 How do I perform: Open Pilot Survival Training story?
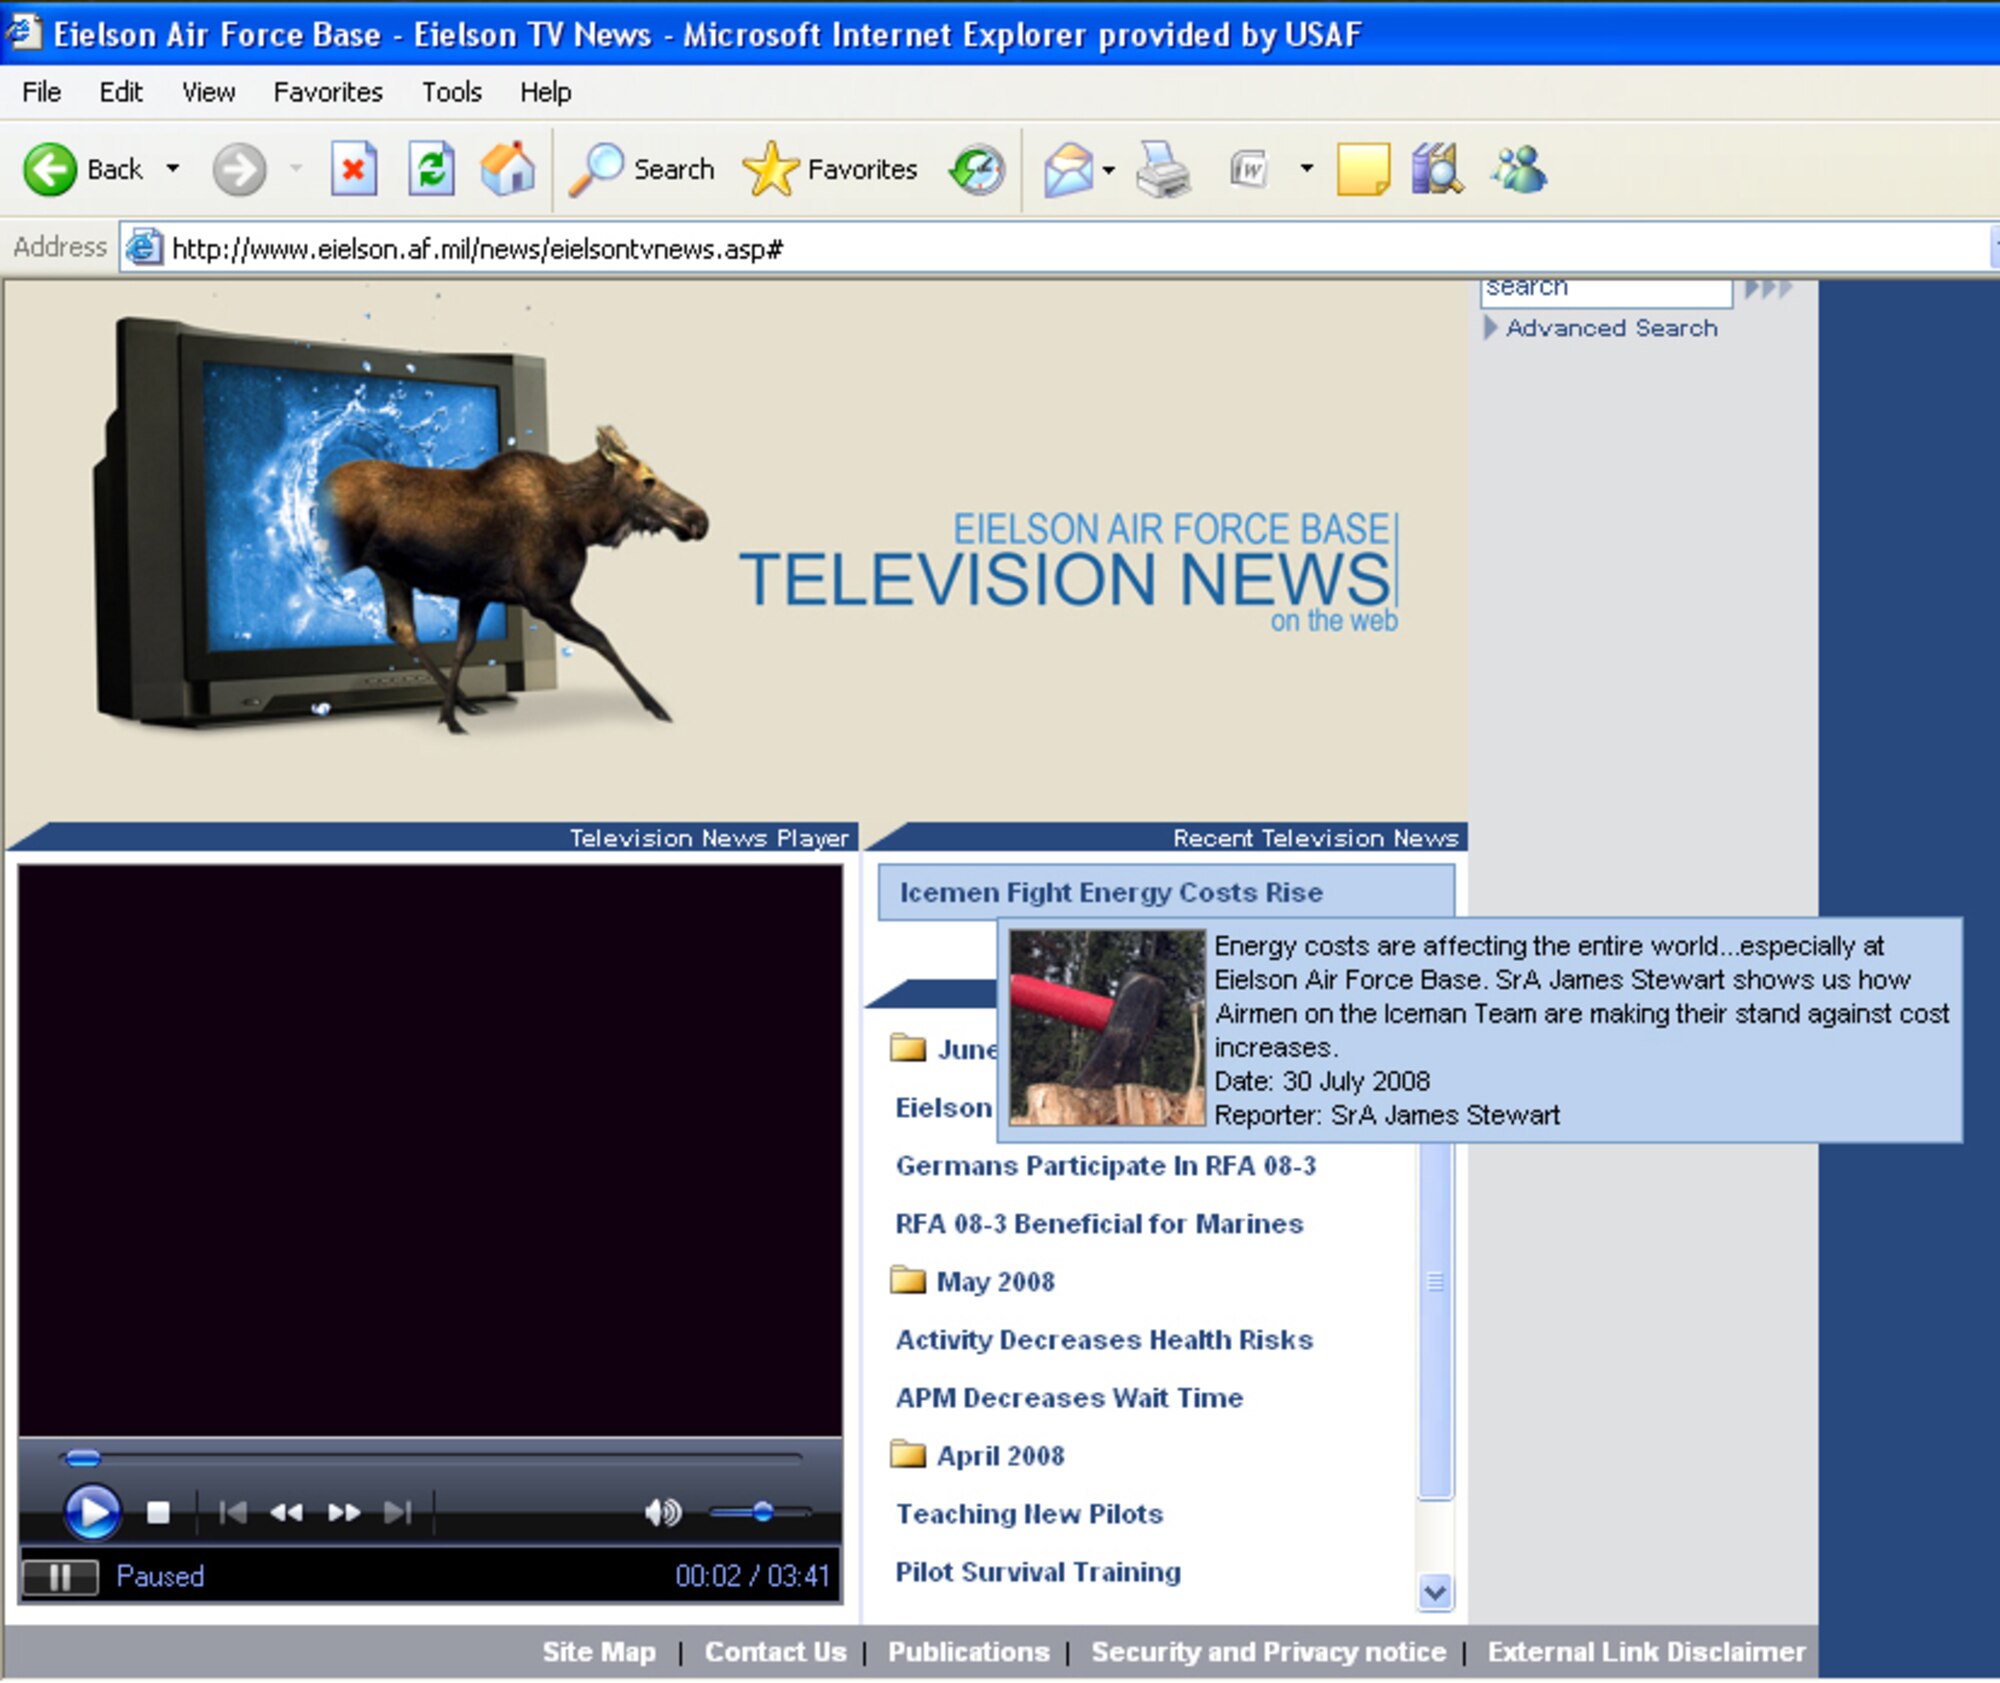1038,1572
